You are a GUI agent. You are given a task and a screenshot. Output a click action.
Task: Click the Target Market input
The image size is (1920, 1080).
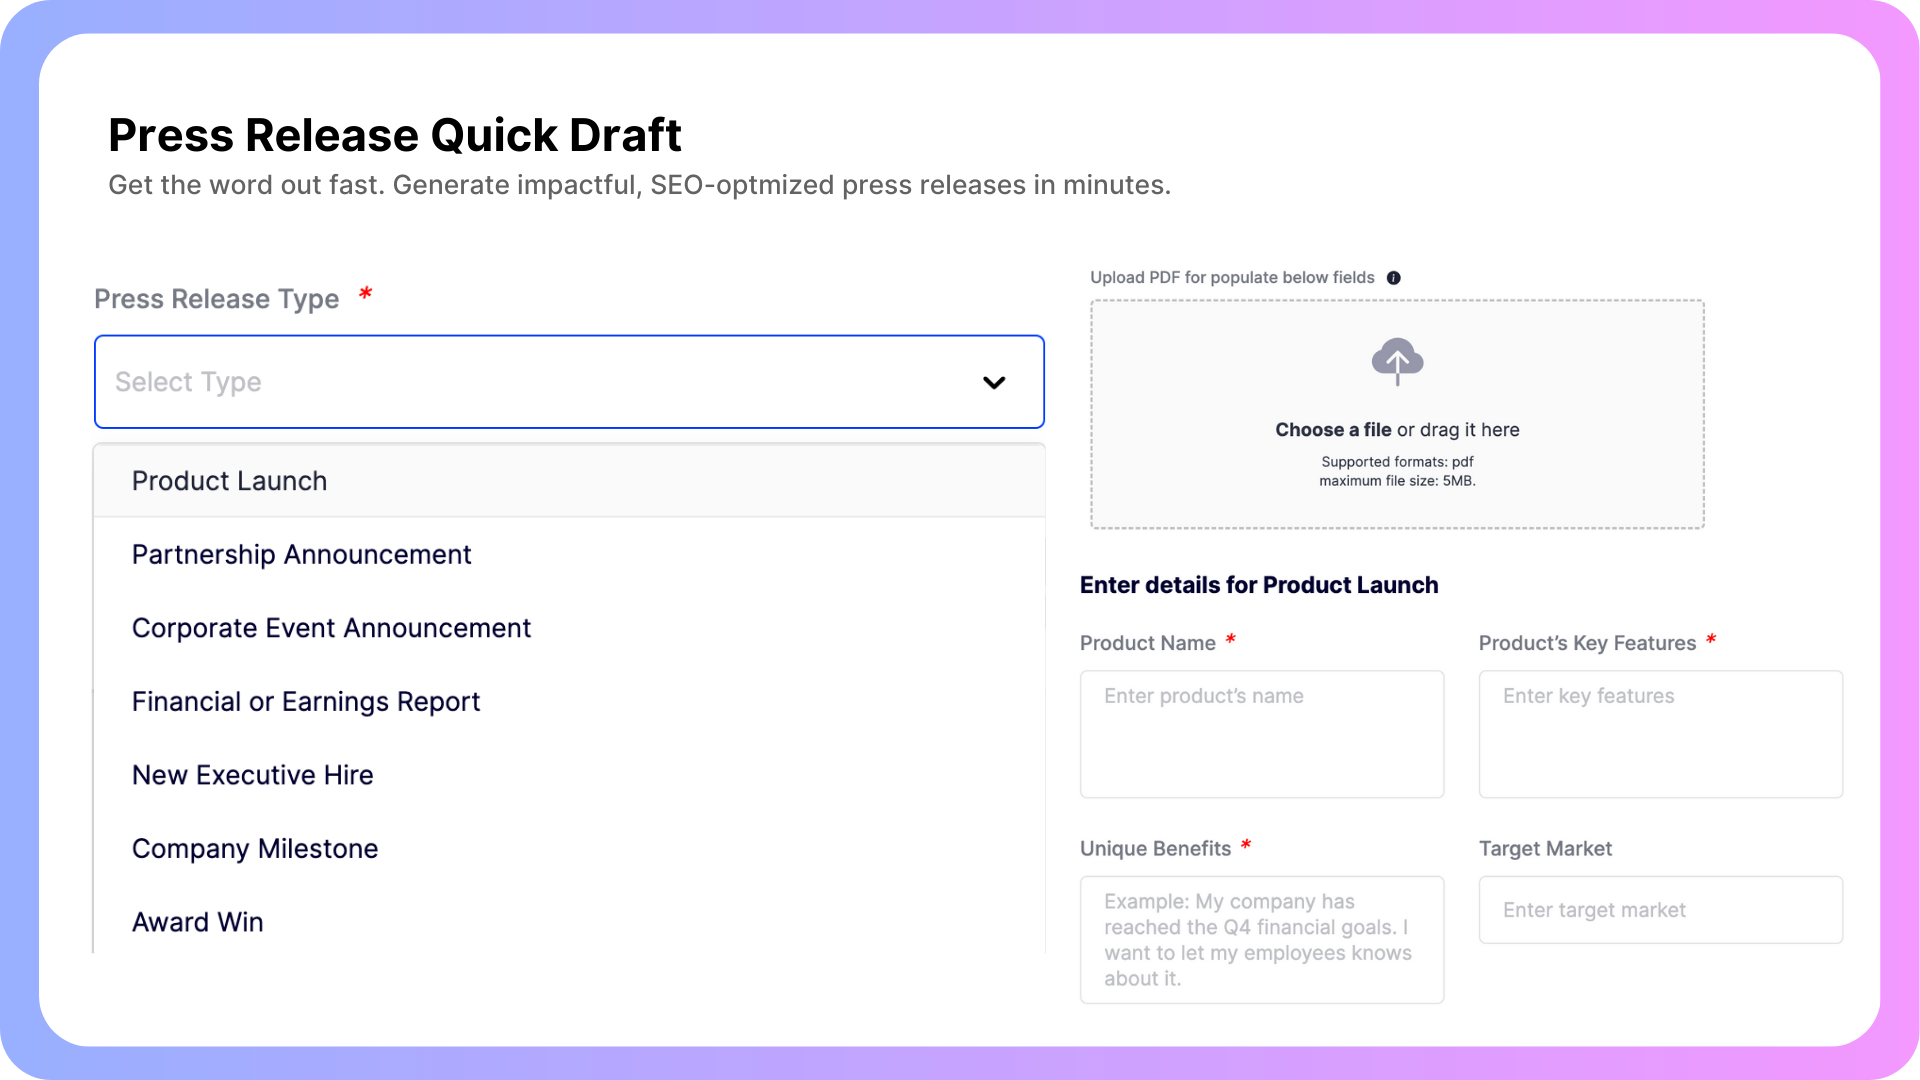(1660, 910)
